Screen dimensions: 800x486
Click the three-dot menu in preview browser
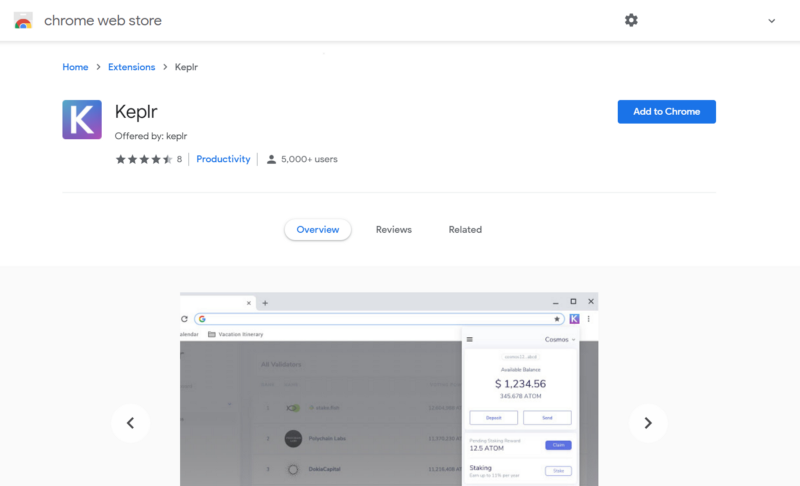tap(588, 319)
